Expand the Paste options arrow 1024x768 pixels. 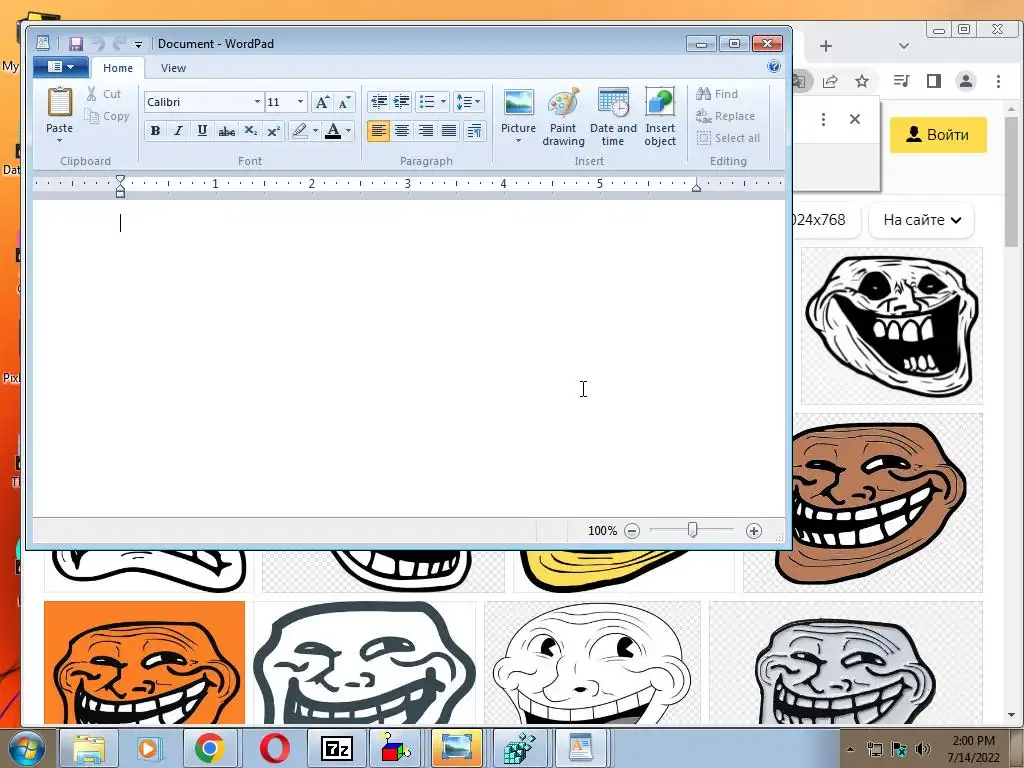click(59, 140)
